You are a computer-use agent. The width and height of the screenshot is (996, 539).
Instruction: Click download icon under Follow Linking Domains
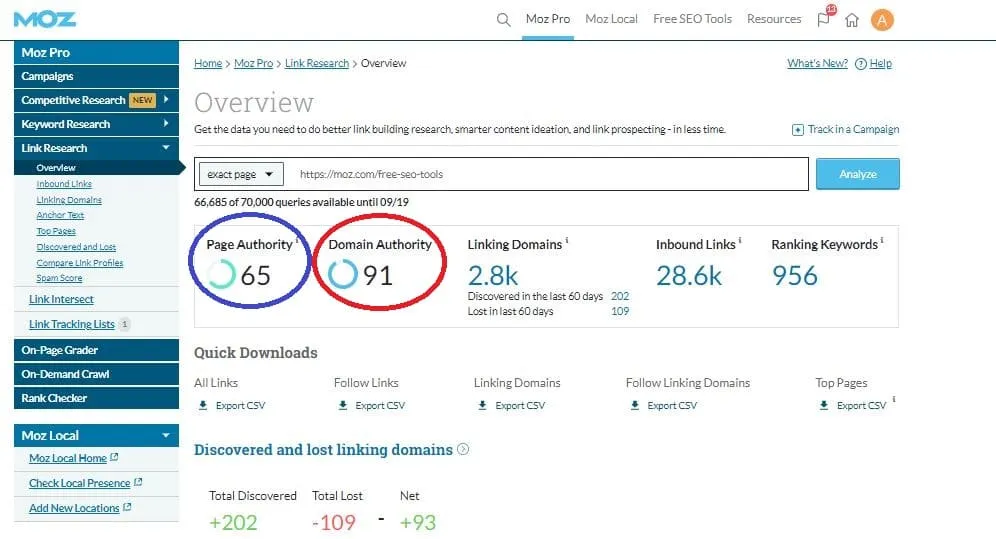[635, 405]
